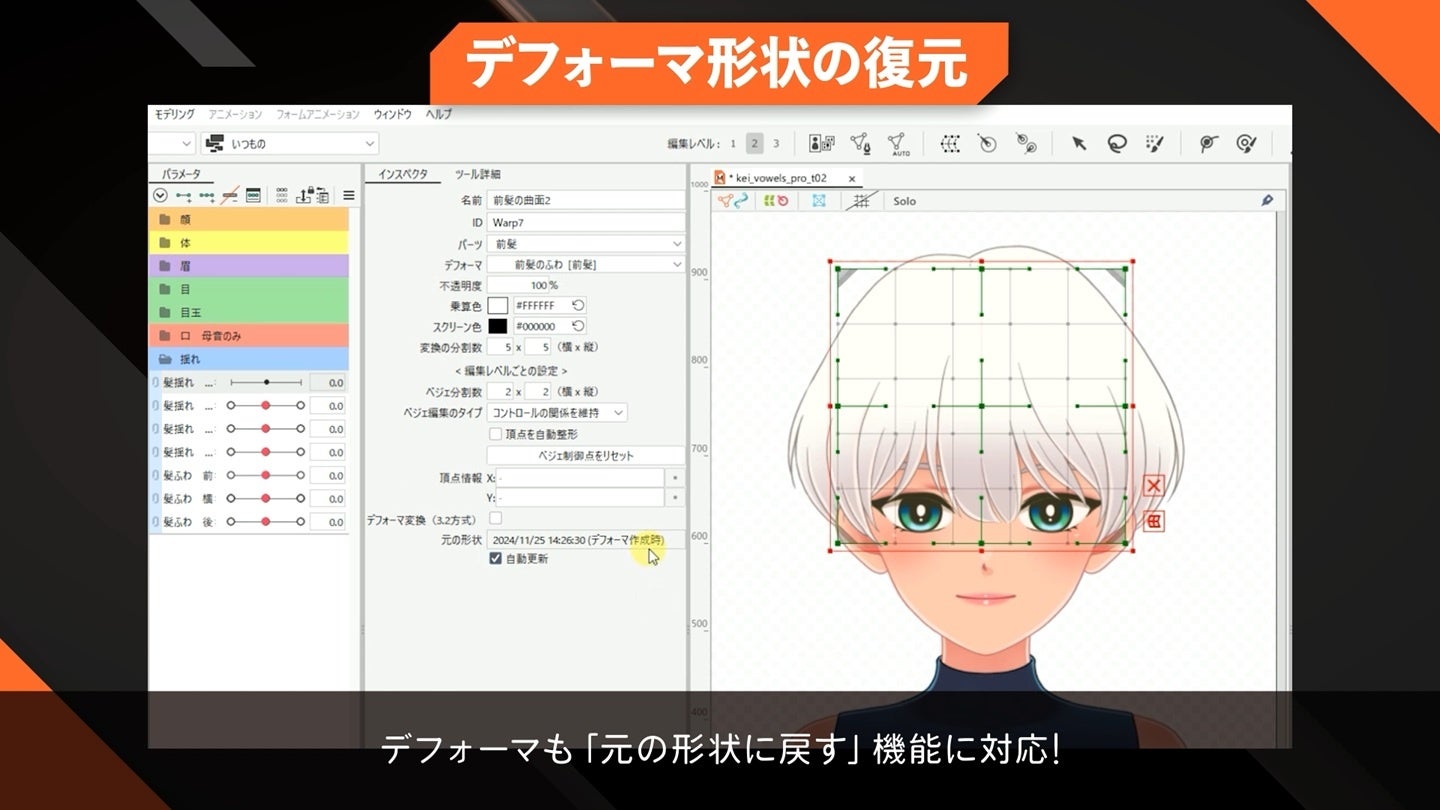Open the スクリーン色 black color swatch
Screen dimensions: 1440x810
(497, 326)
